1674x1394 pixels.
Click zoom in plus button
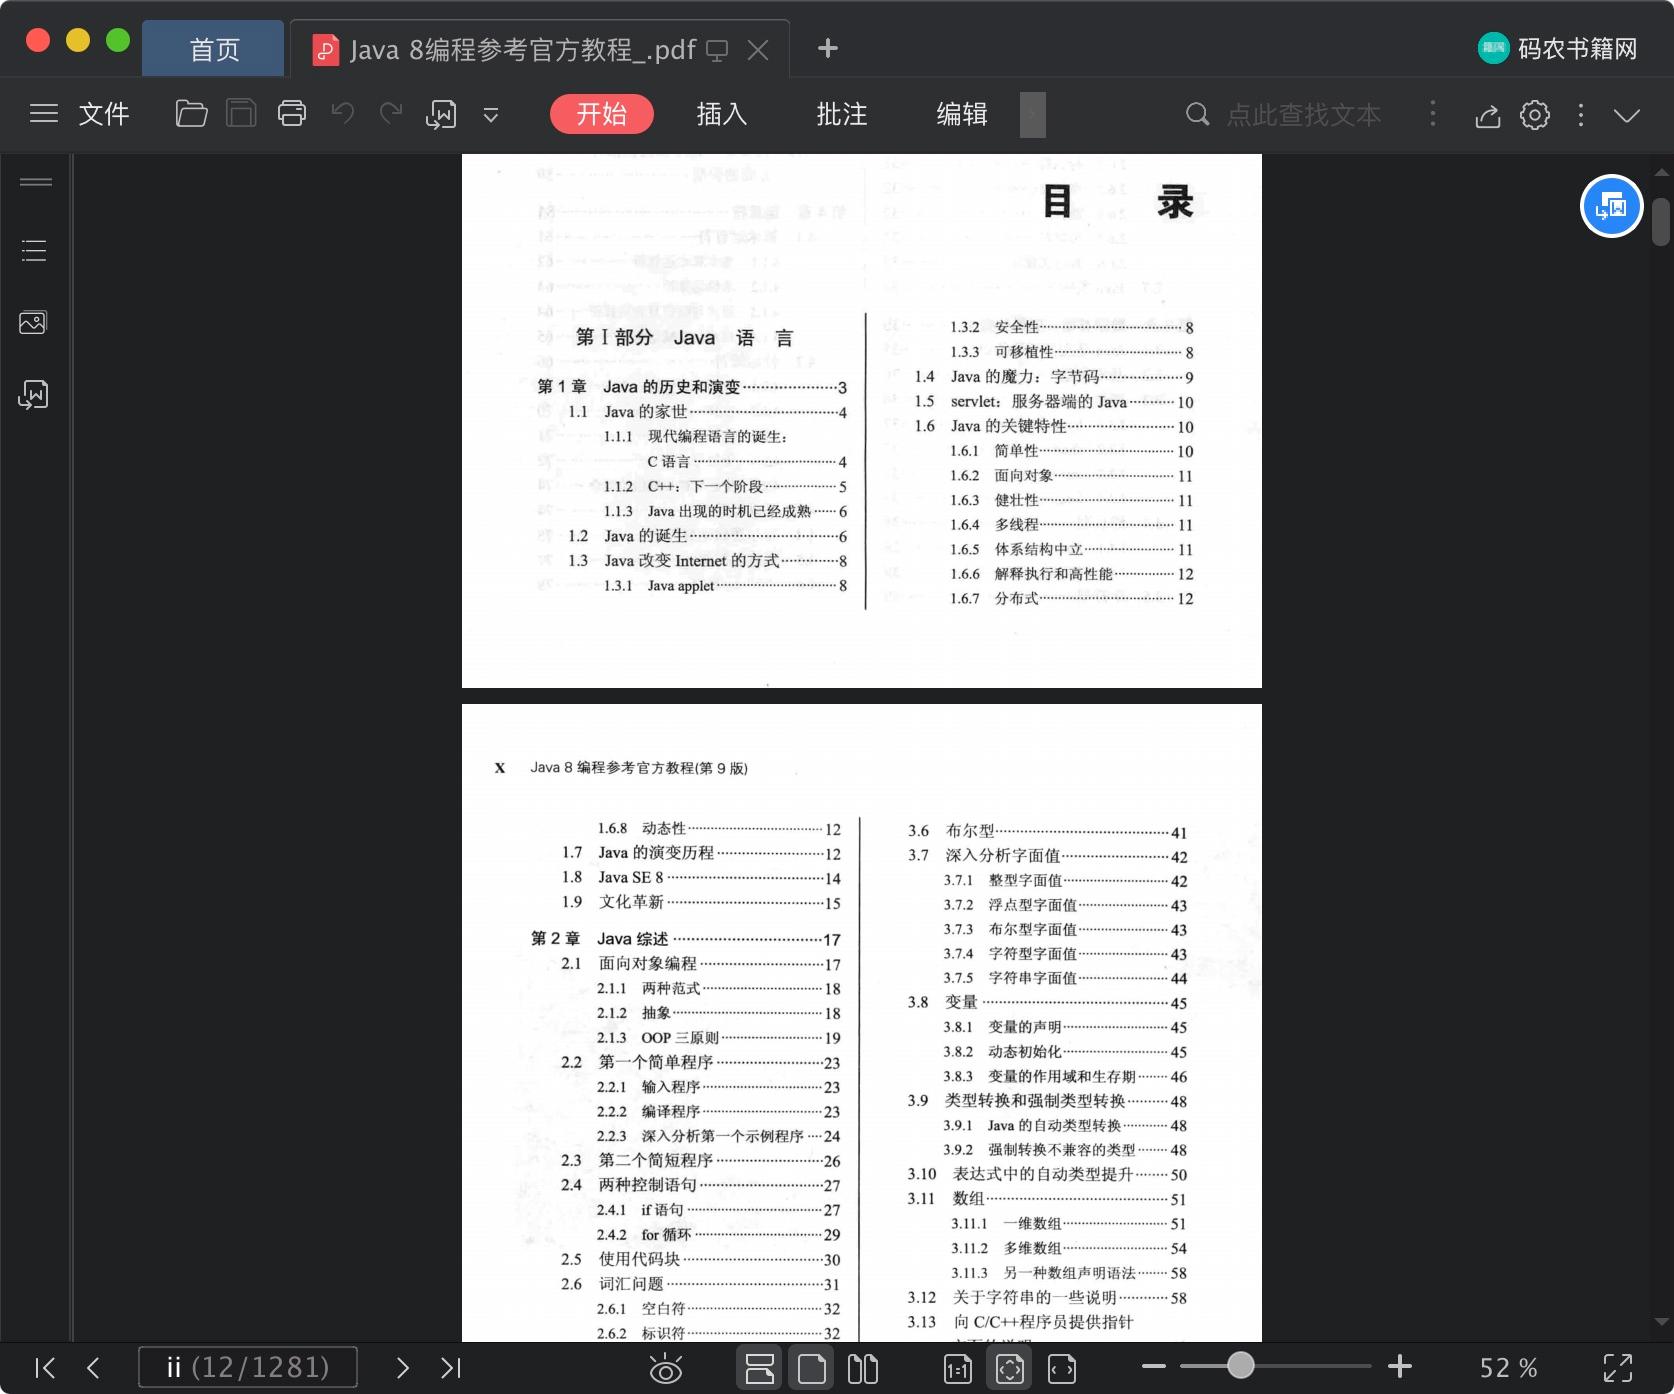click(1400, 1366)
